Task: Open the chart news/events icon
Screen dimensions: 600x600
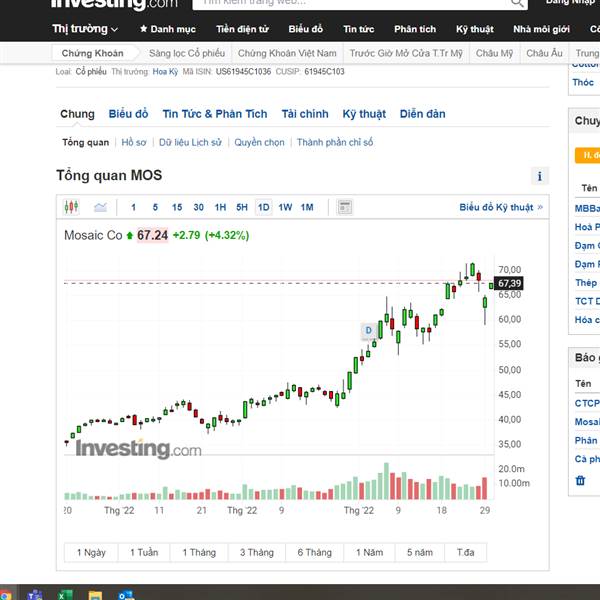Action: pyautogui.click(x=344, y=207)
